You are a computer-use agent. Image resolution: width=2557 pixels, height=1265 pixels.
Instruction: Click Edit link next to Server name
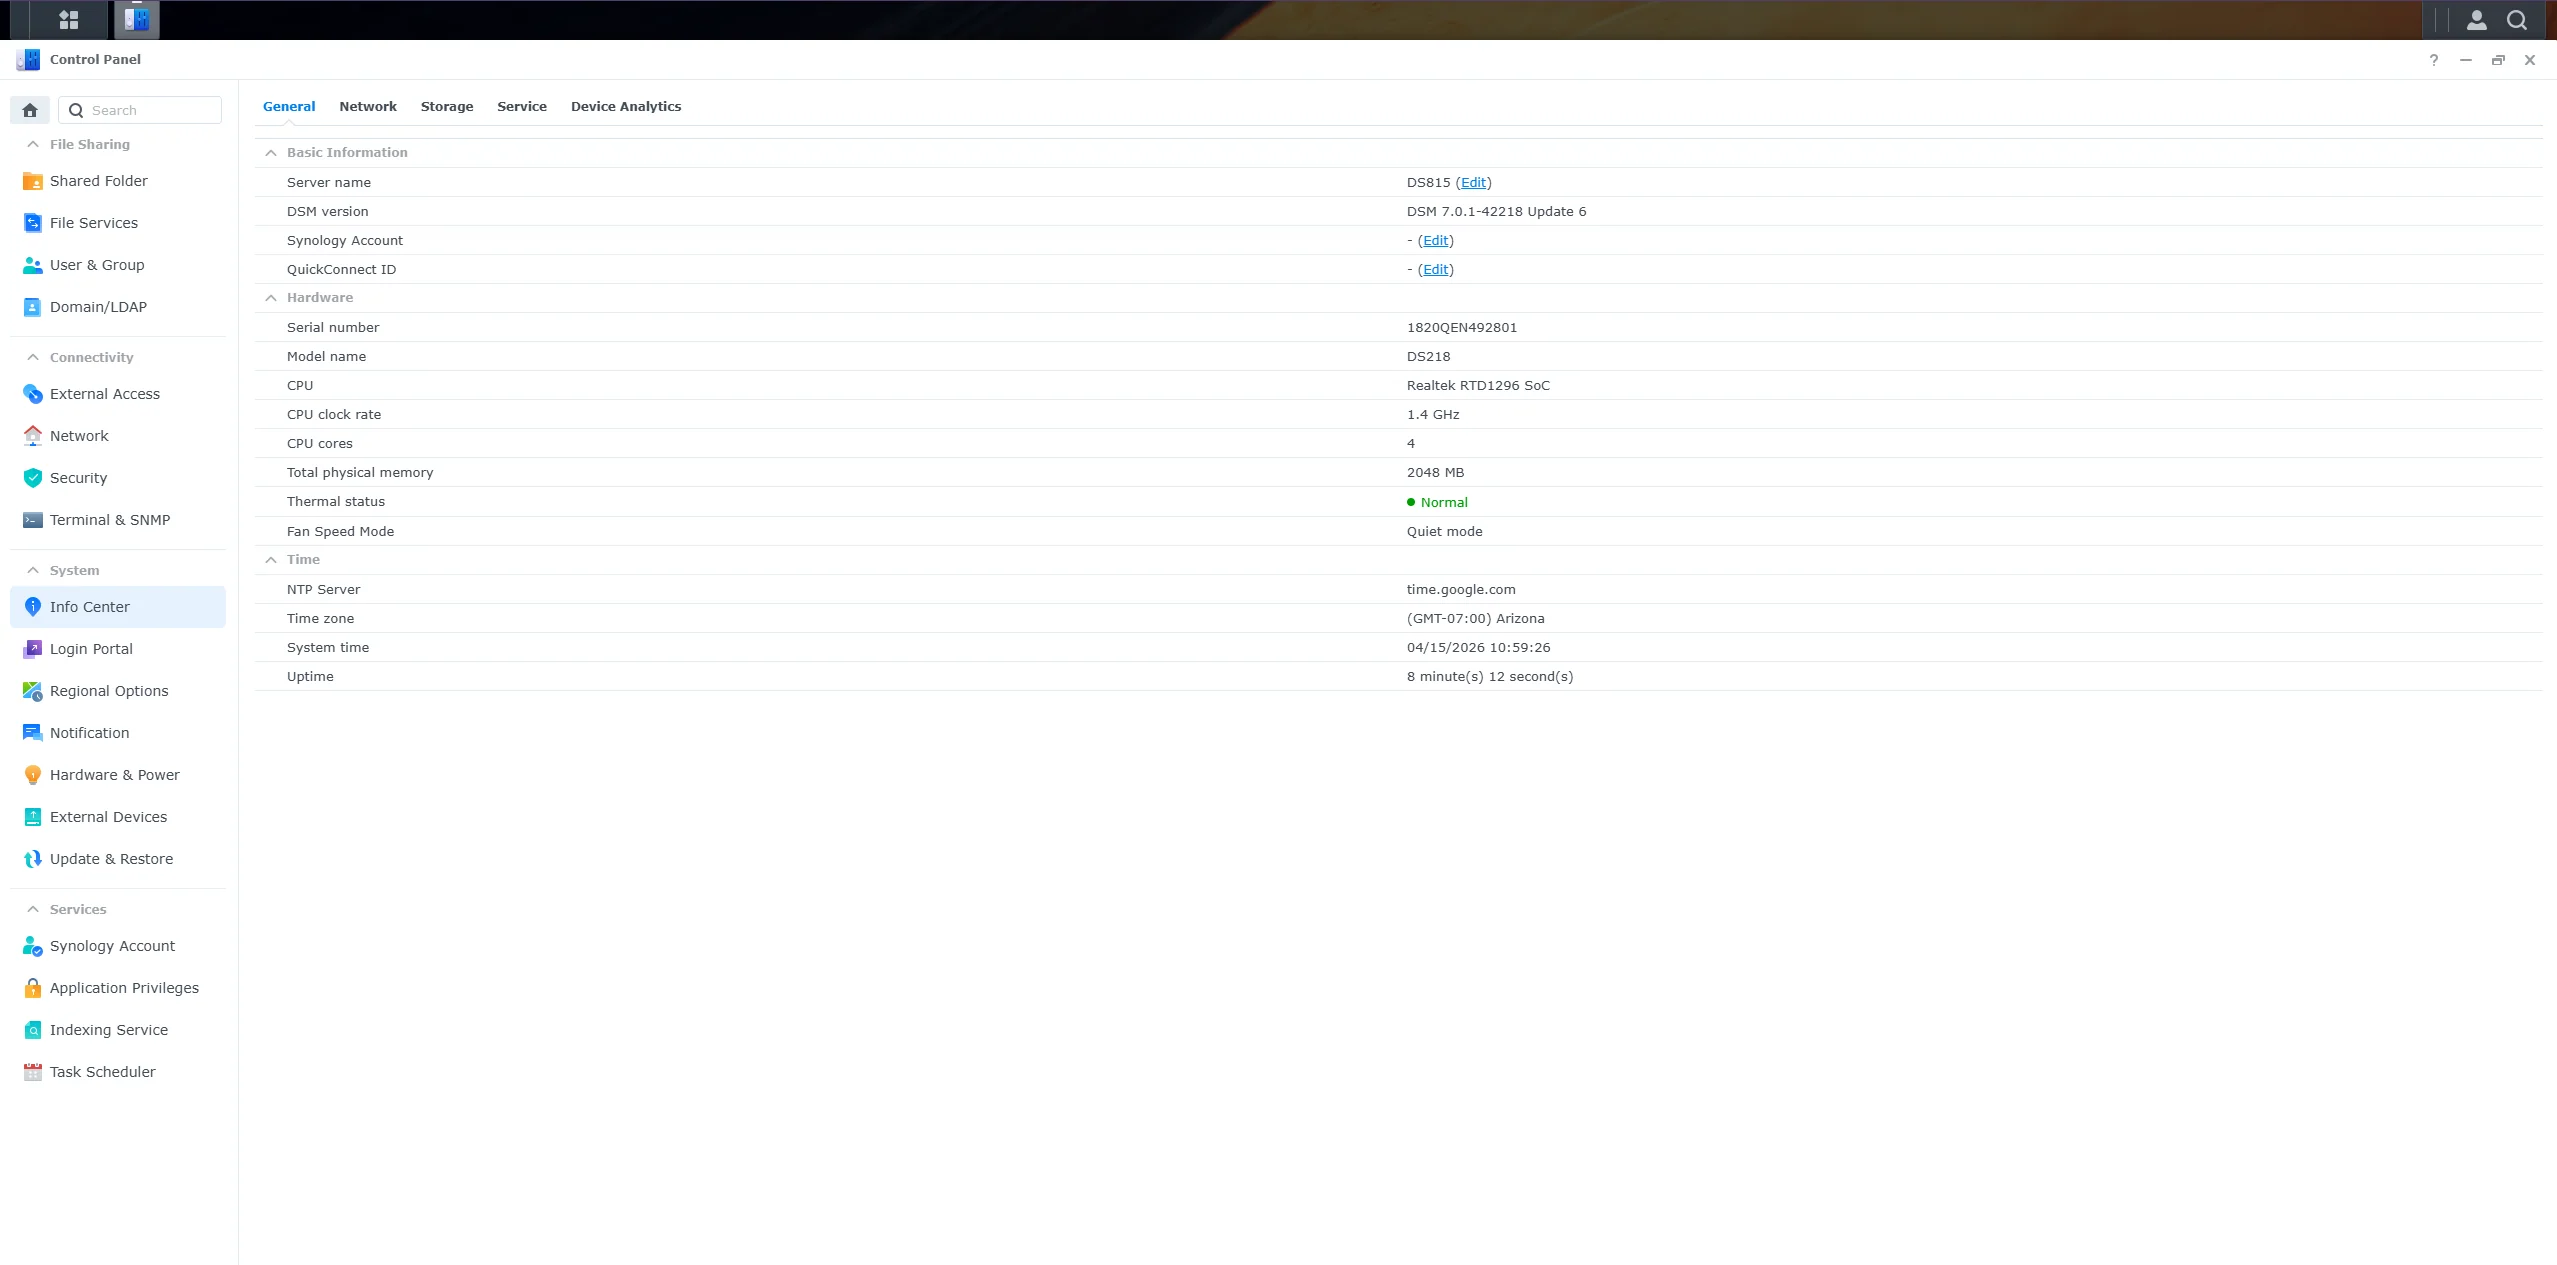click(1473, 182)
